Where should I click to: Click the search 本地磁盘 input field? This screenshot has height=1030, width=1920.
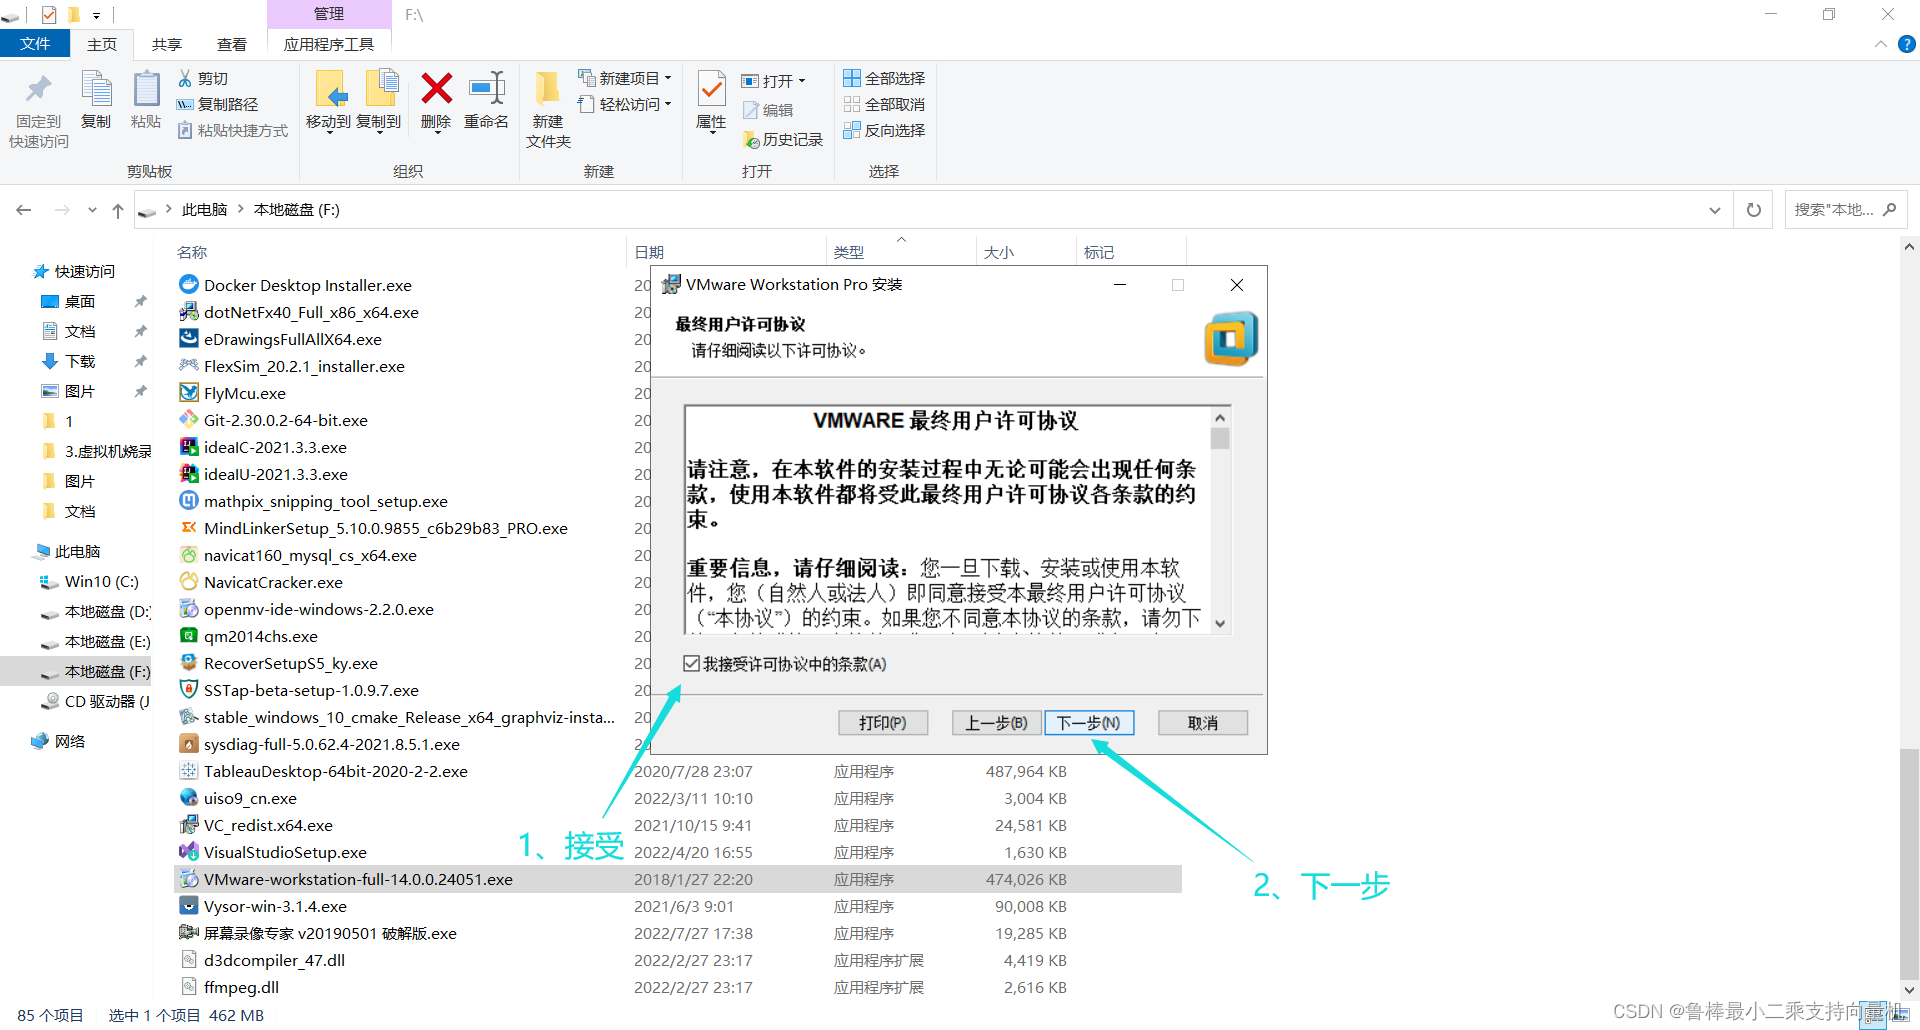click(1835, 210)
